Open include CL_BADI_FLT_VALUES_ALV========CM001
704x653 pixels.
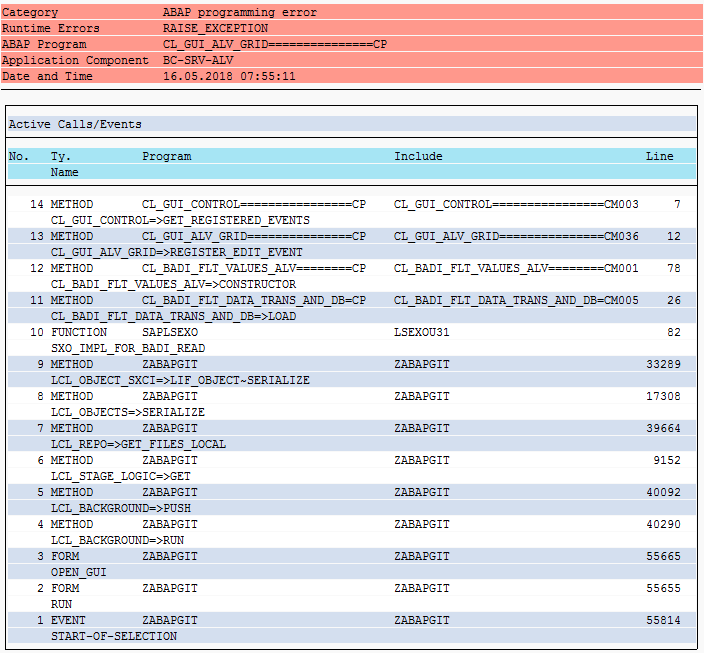pyautogui.click(x=516, y=269)
